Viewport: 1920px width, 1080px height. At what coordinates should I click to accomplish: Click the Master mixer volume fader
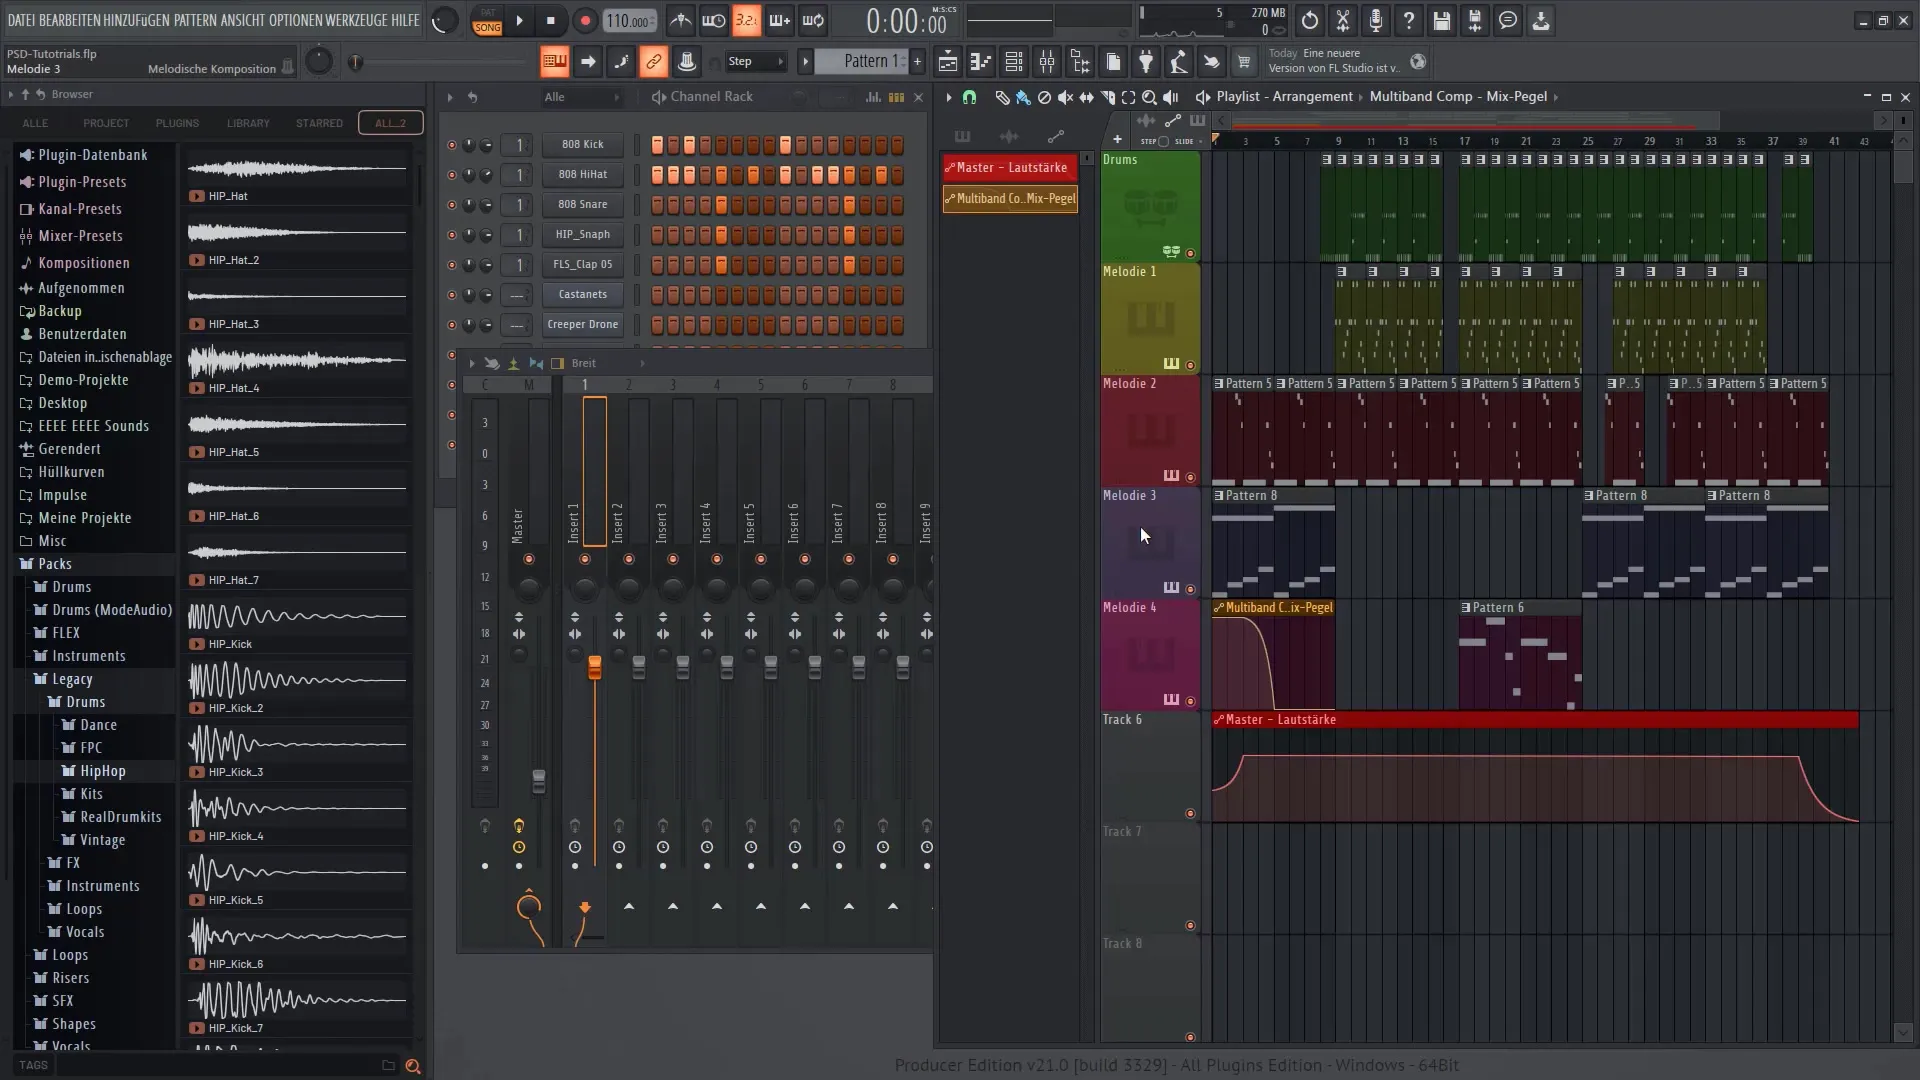539,782
